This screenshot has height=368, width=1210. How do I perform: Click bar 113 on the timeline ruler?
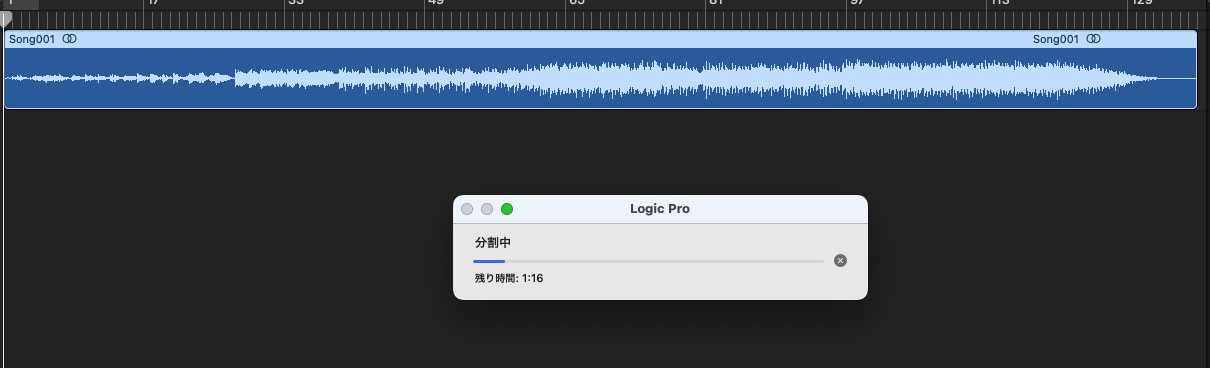click(1000, 4)
